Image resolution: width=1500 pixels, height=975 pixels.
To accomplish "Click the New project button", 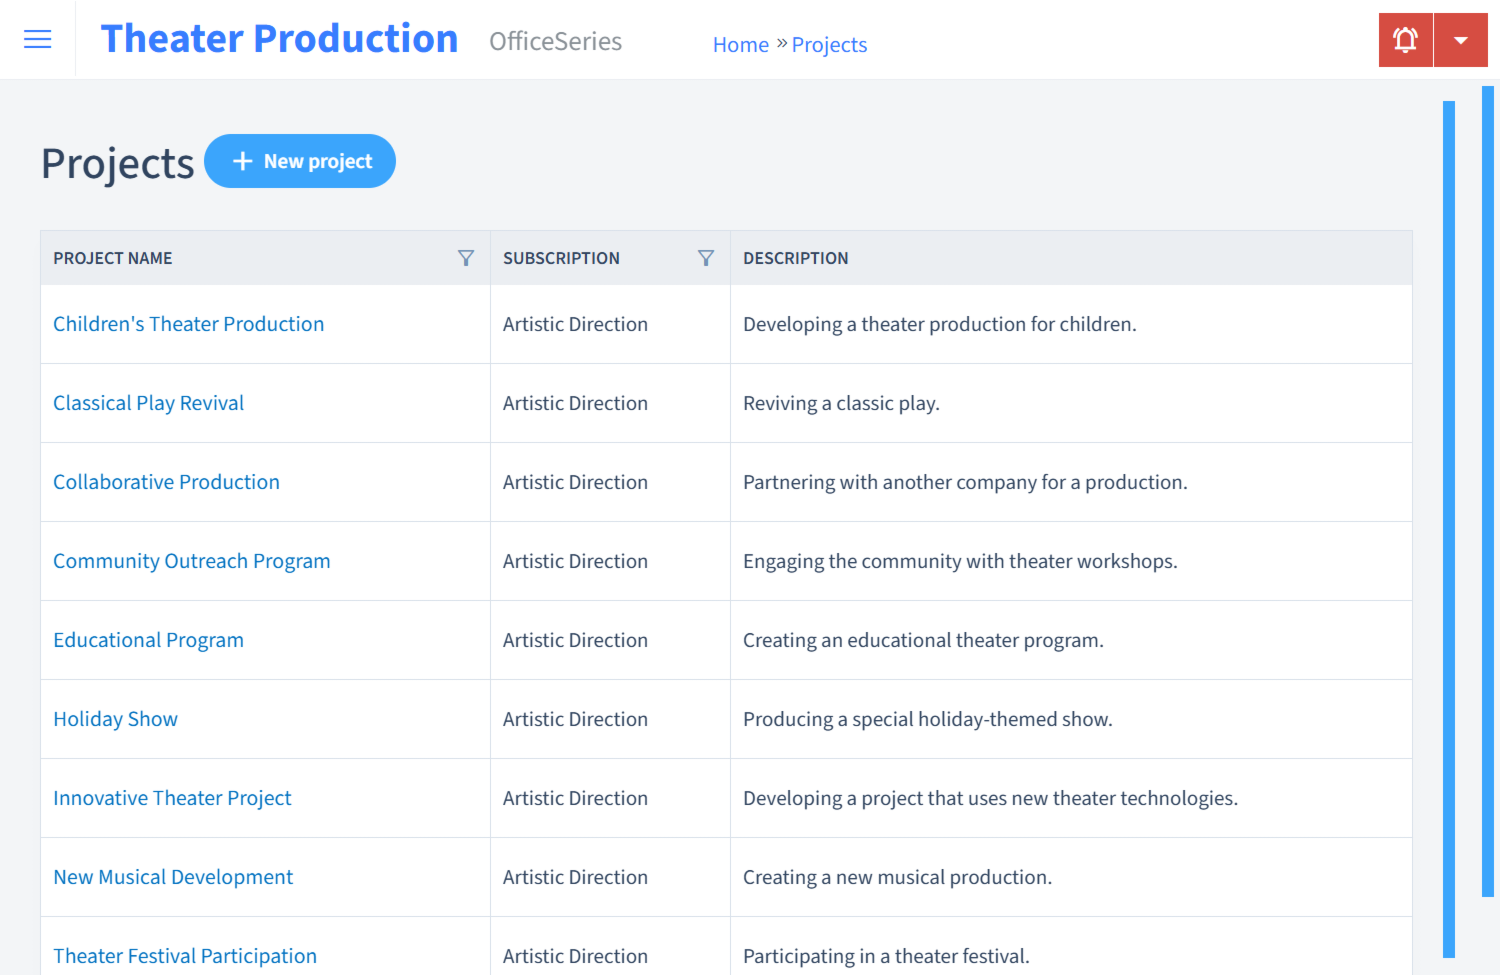I will click(x=300, y=160).
